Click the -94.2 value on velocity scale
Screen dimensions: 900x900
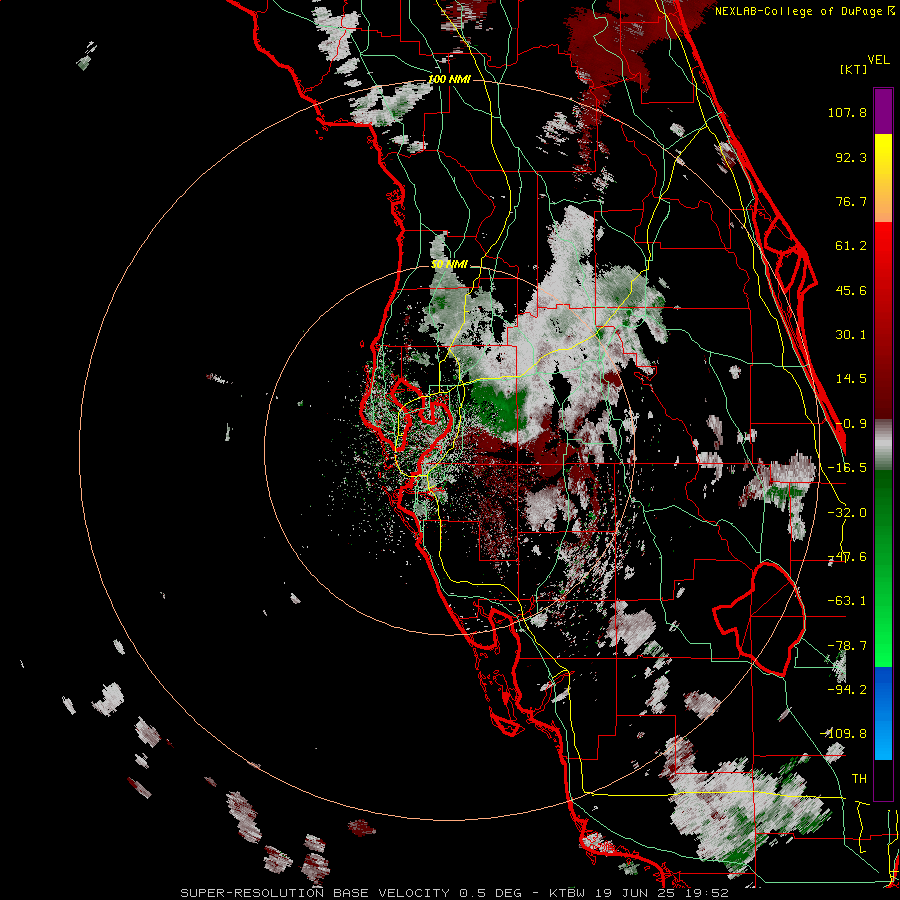click(847, 690)
